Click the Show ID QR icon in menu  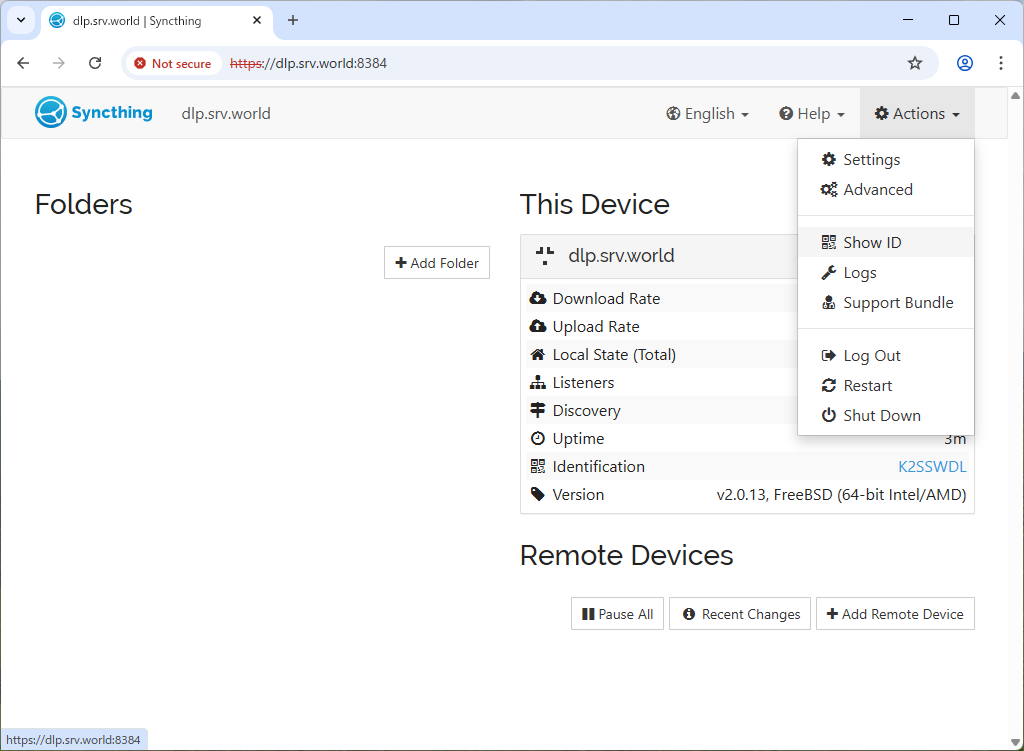[x=828, y=243]
